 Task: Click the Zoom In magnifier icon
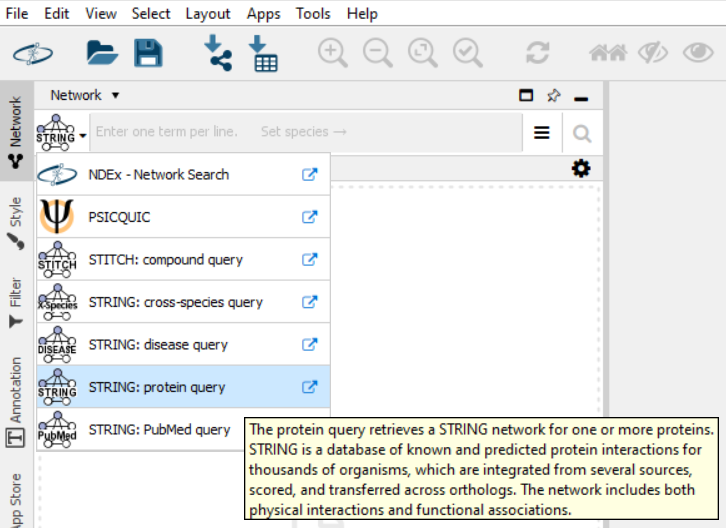[332, 53]
